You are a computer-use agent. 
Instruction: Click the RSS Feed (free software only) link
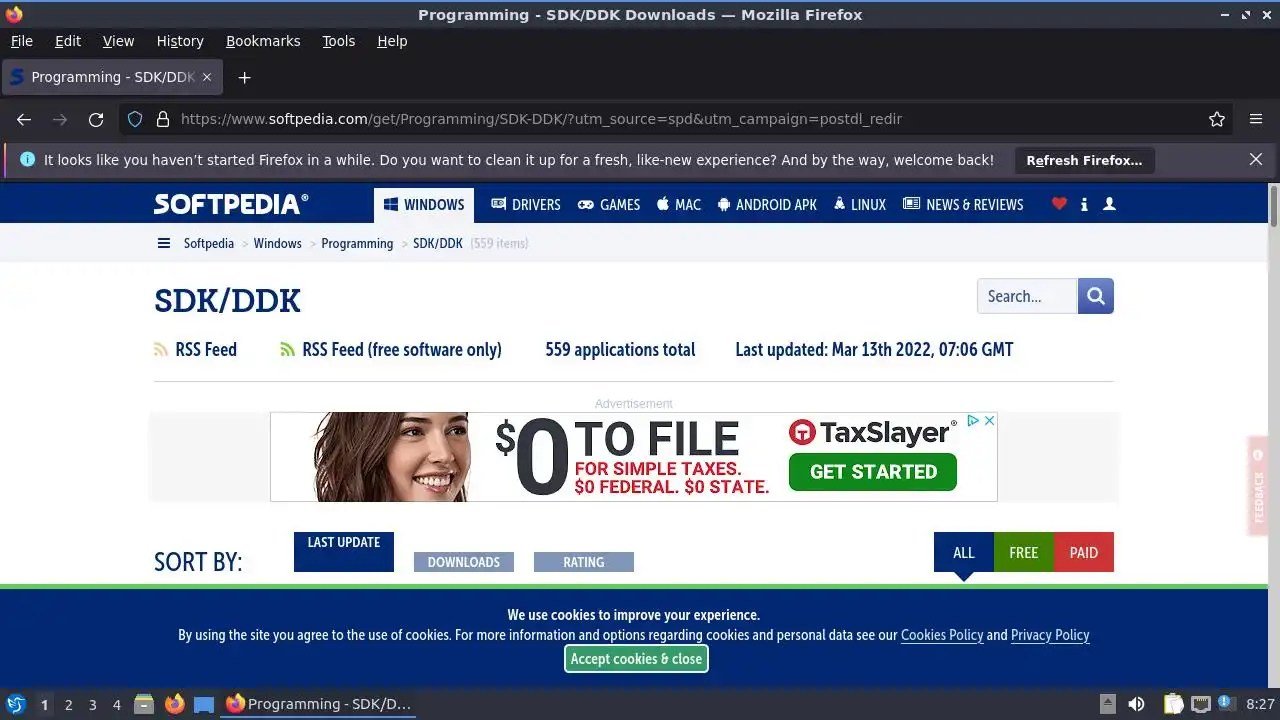(402, 350)
